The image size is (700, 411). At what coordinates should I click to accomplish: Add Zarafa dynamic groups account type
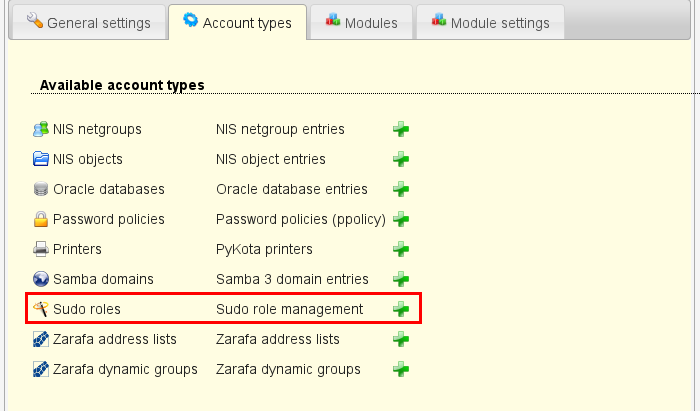point(401,369)
